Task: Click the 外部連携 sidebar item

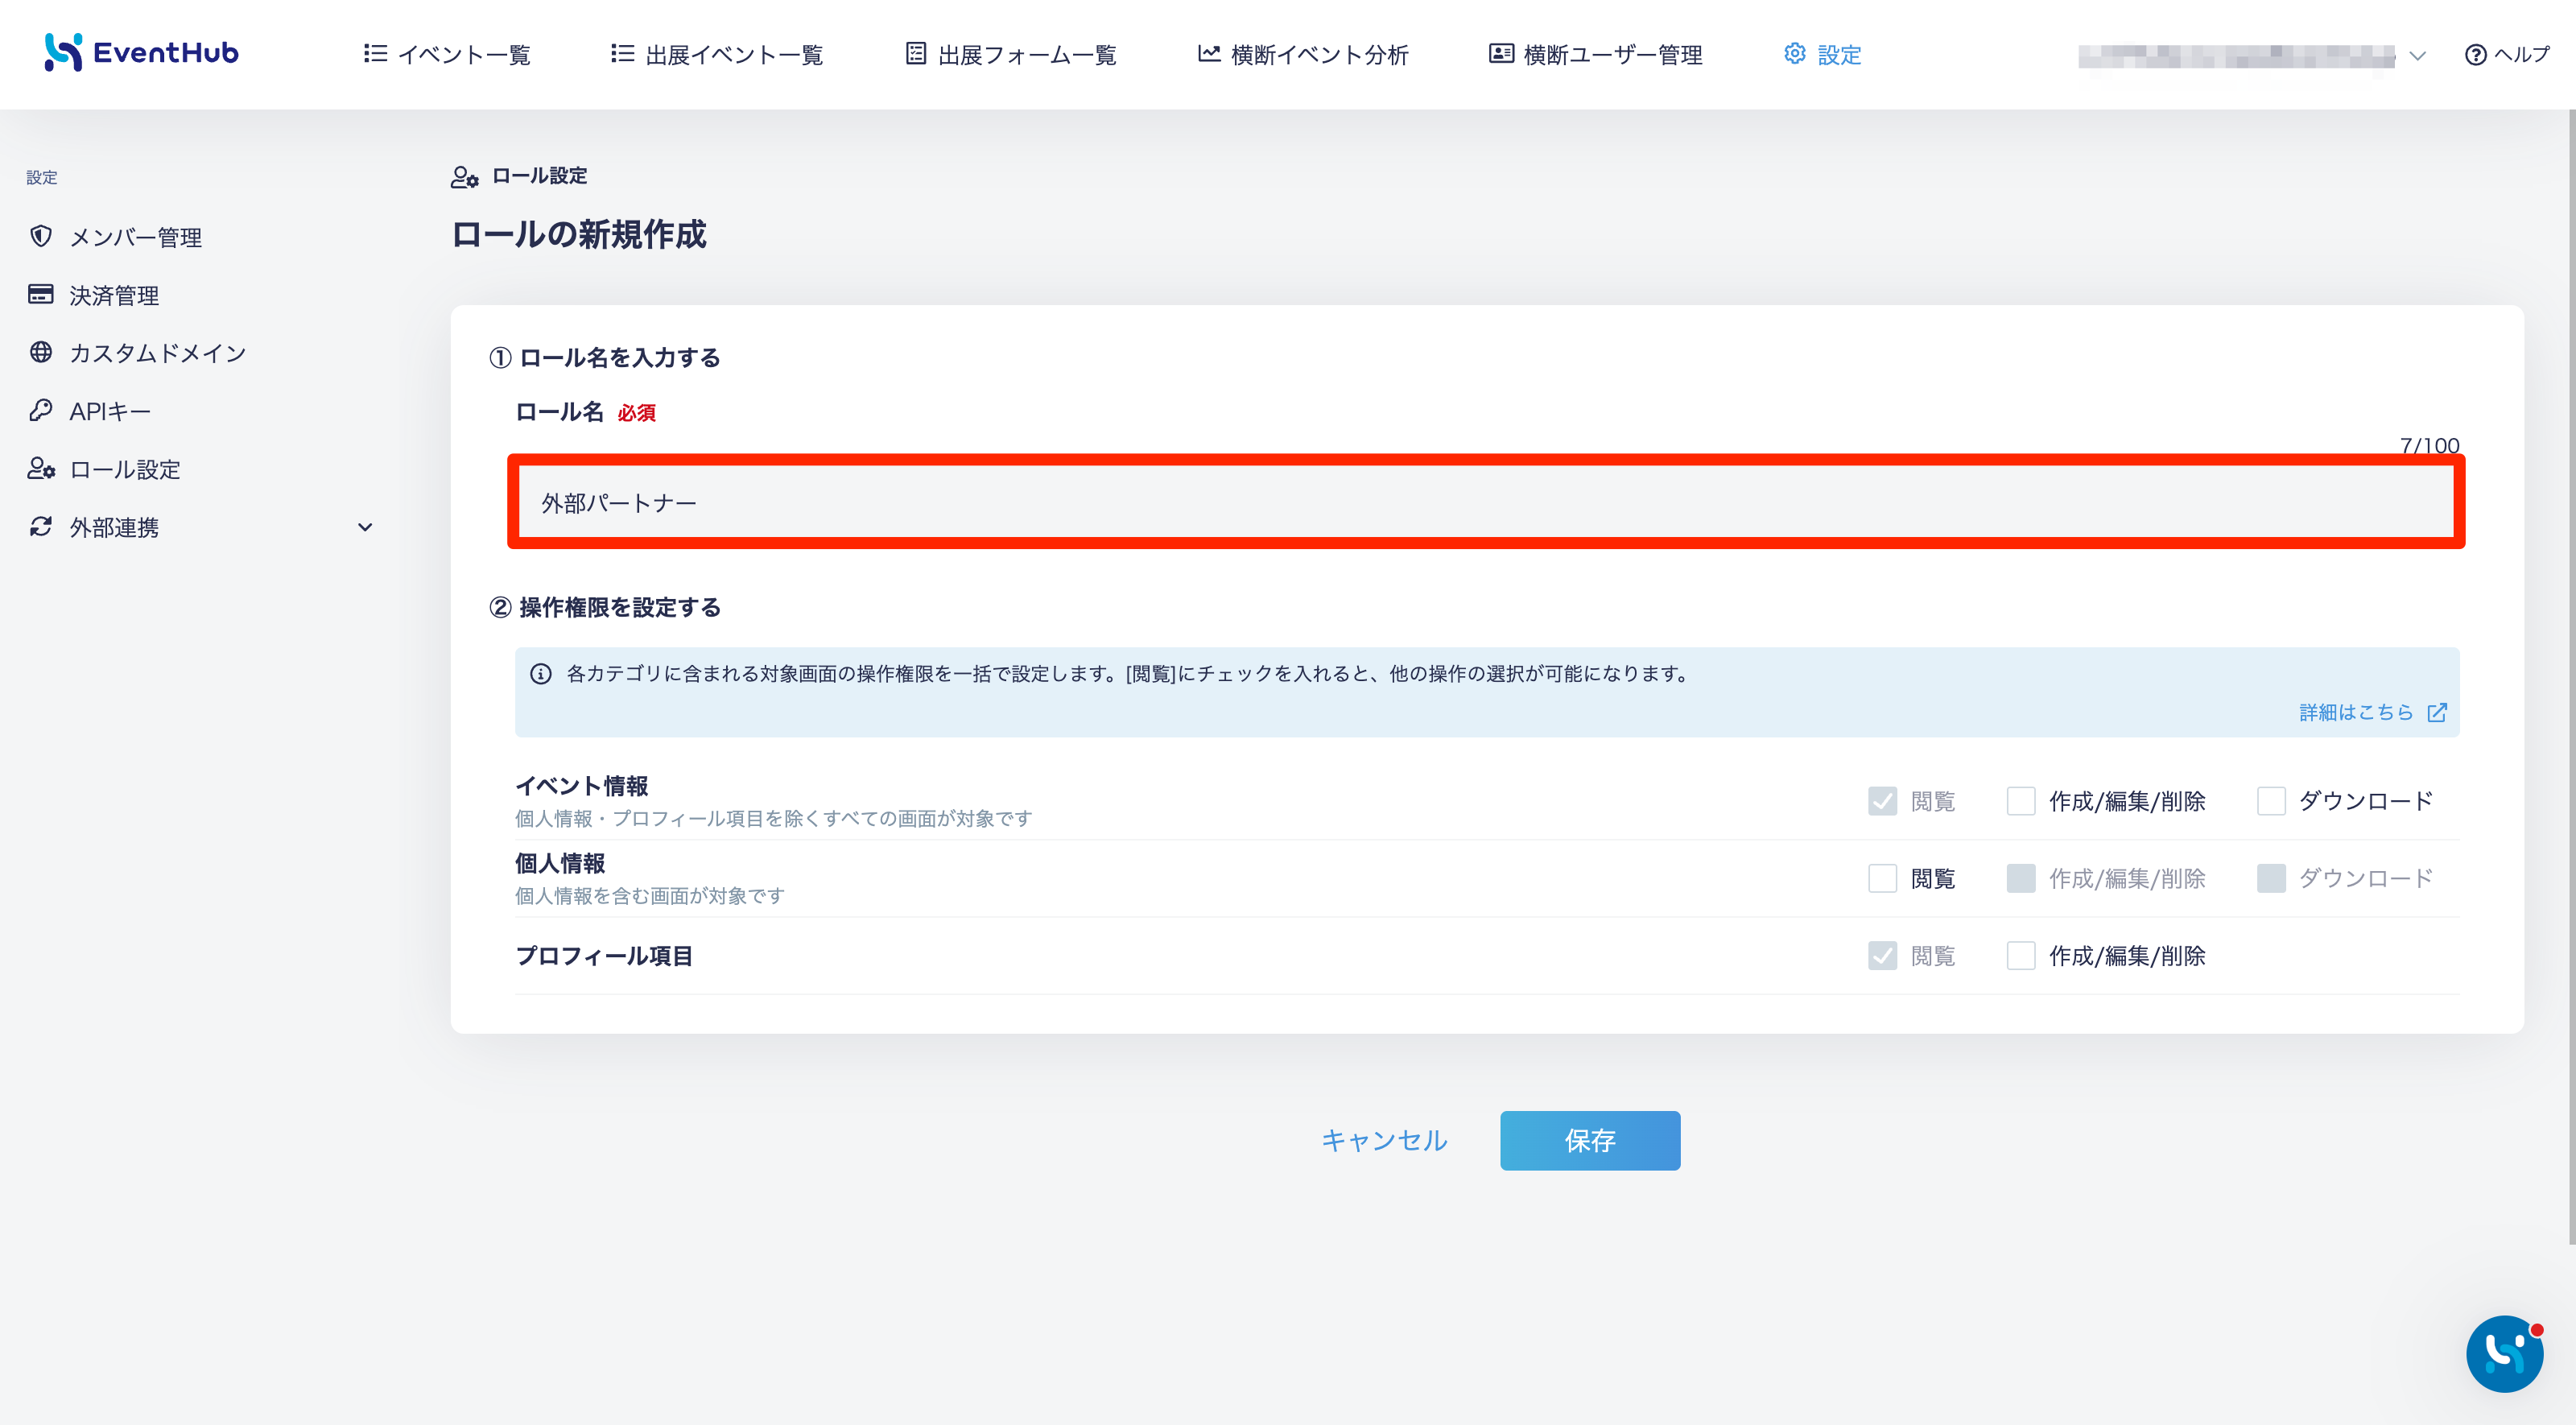Action: (94, 527)
